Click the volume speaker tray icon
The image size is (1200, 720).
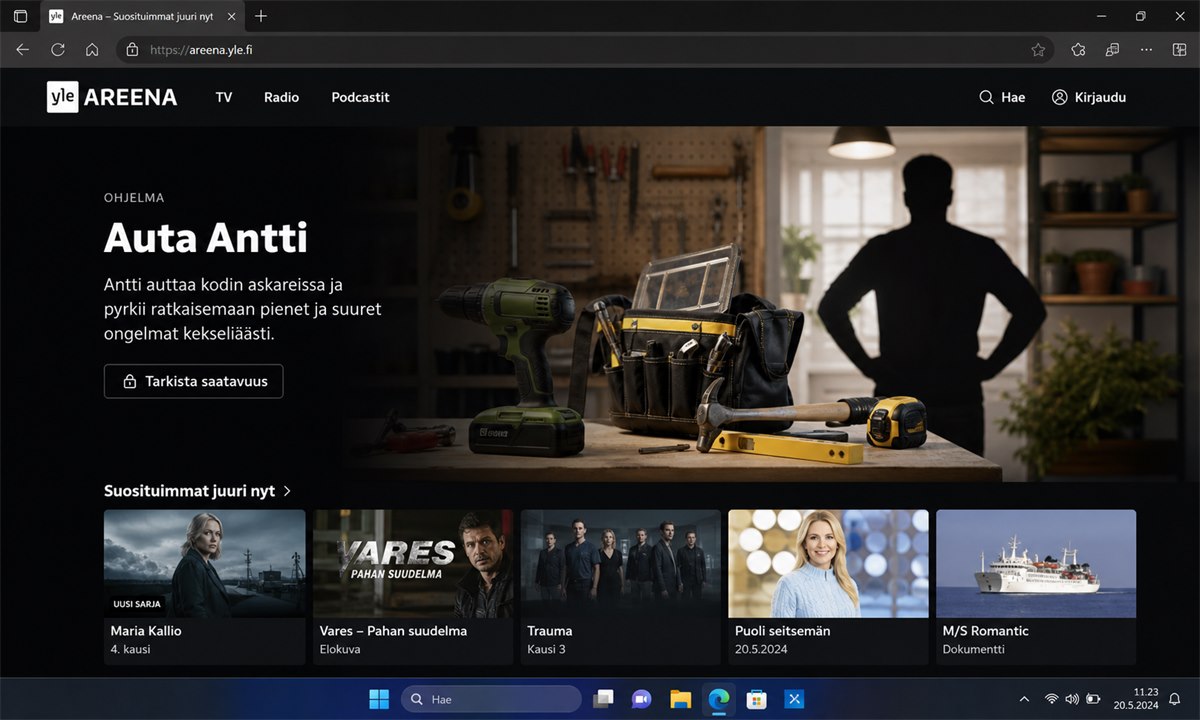(1072, 699)
